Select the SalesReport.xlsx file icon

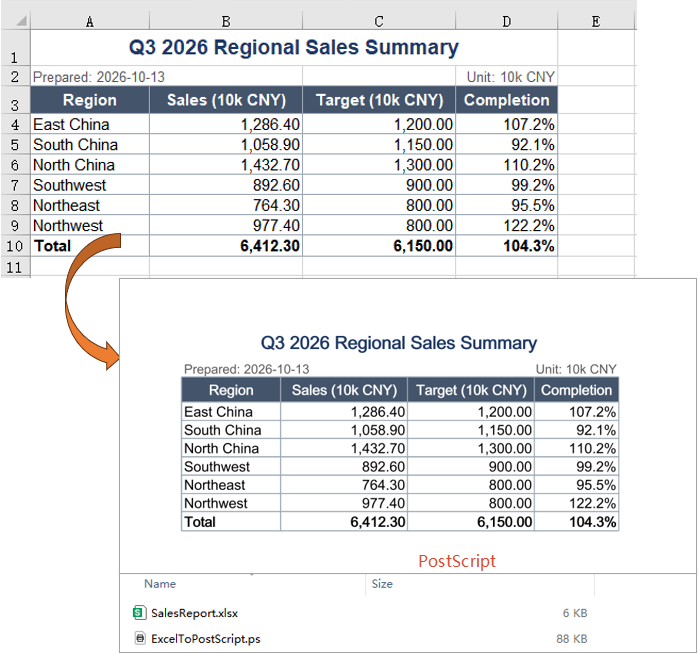pos(139,612)
